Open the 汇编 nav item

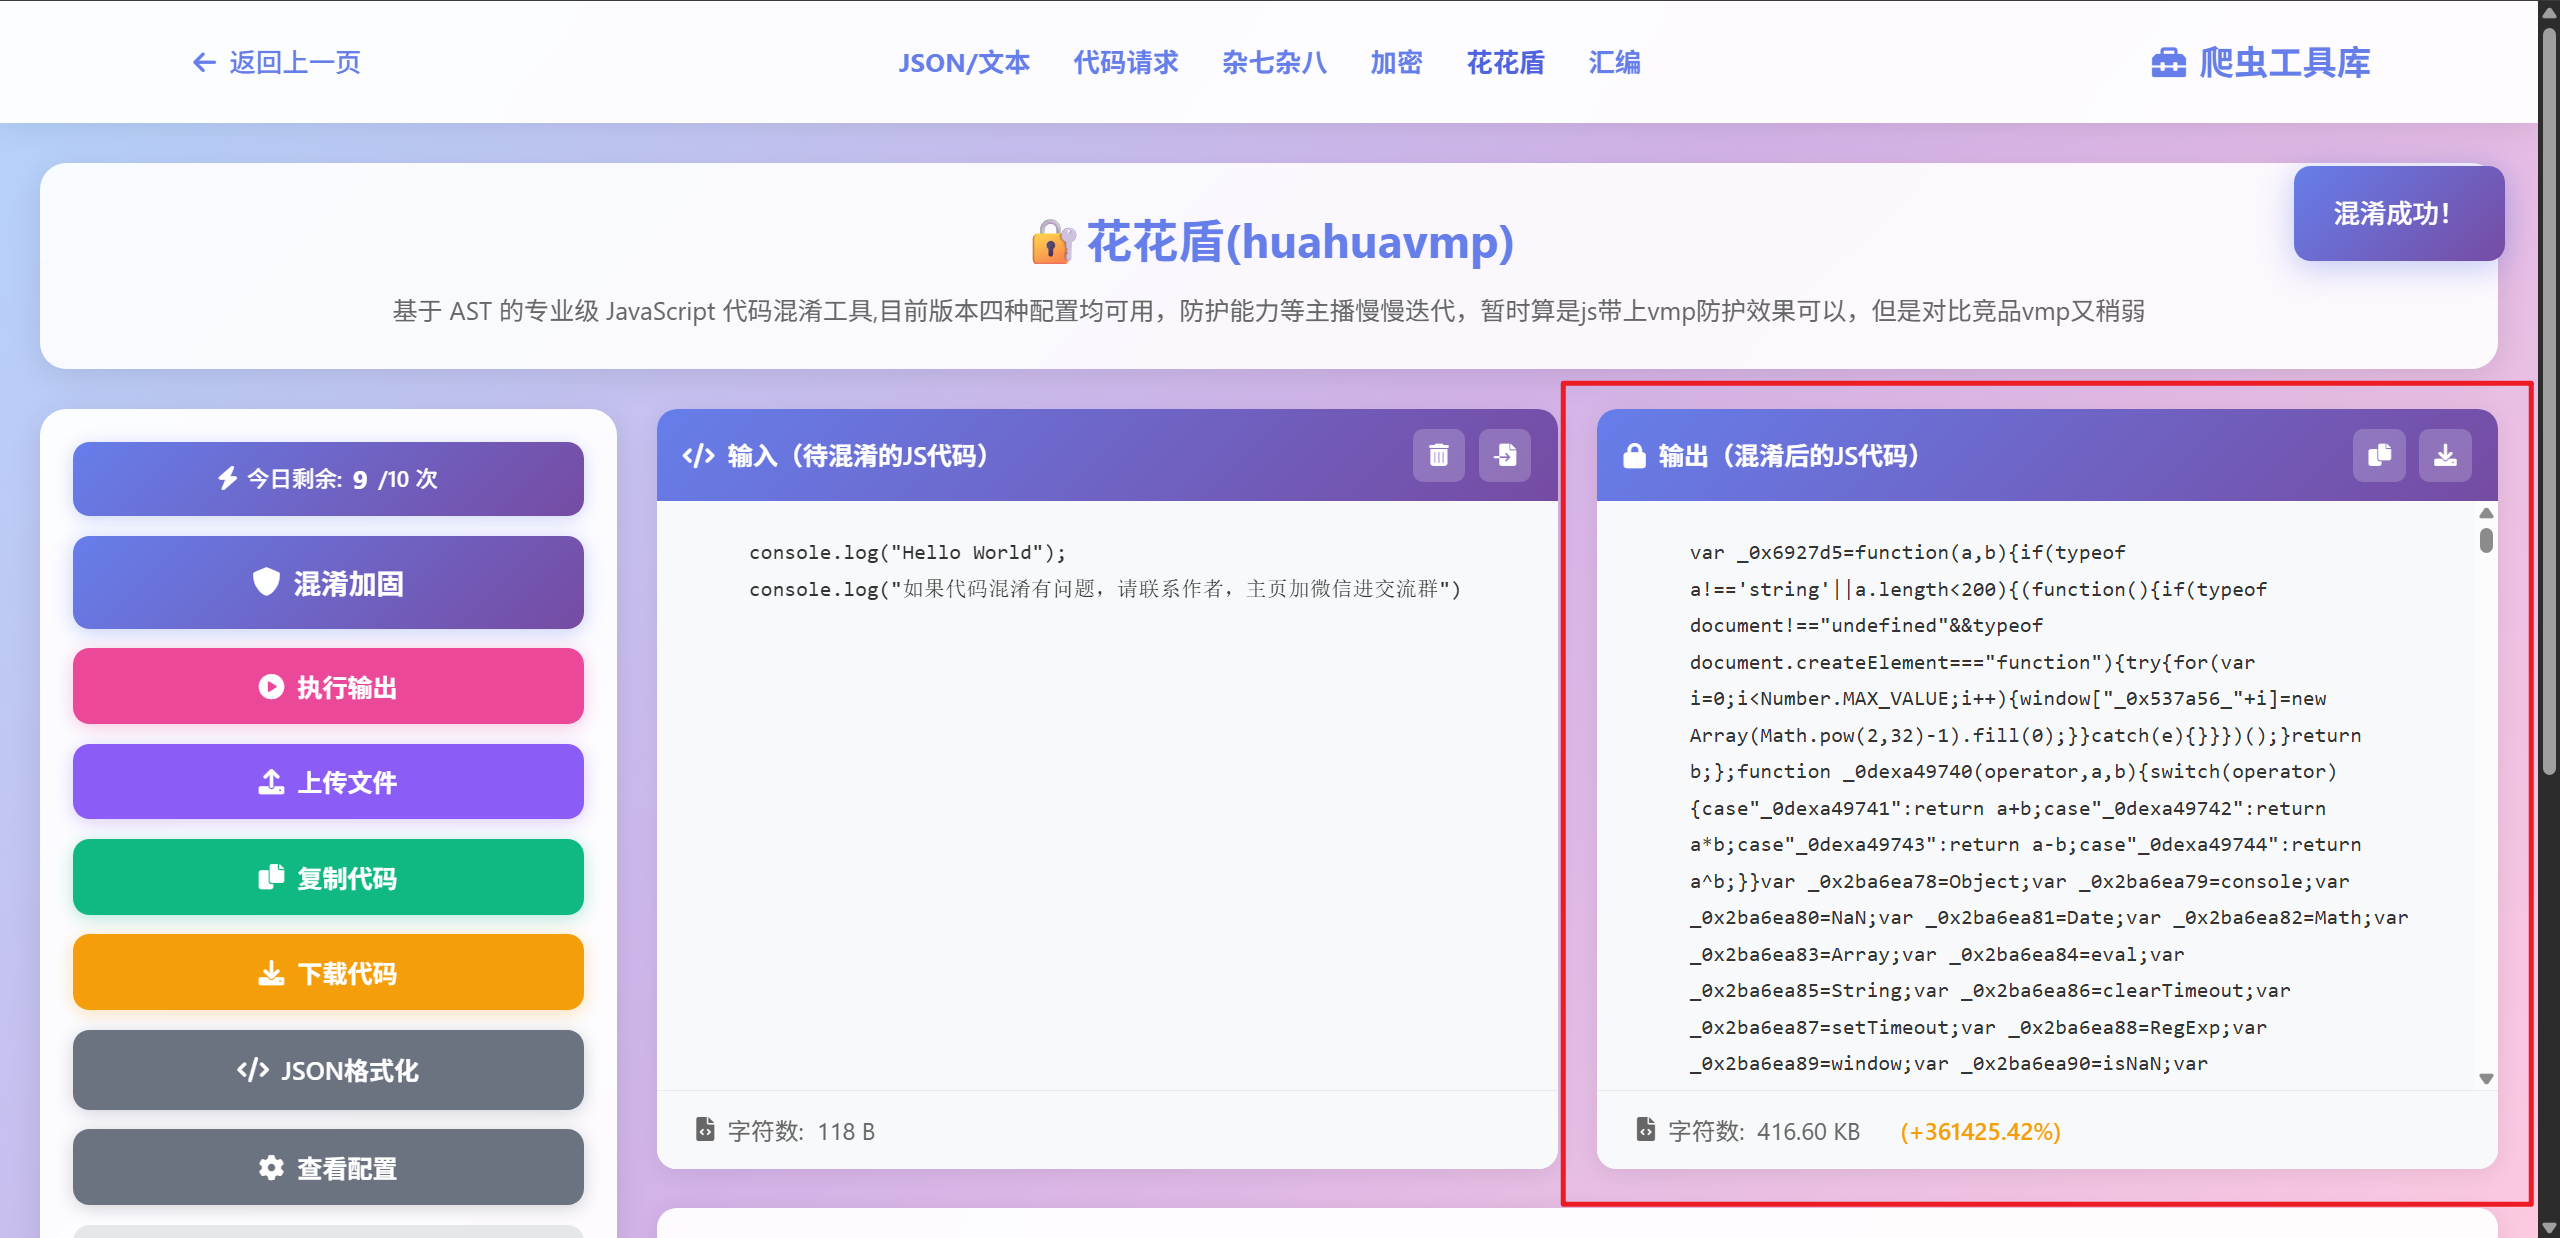(x=1614, y=63)
